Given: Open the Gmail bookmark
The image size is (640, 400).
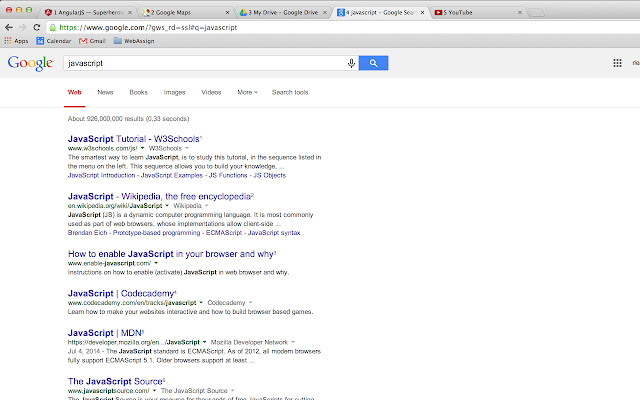Looking at the screenshot, I should (x=92, y=41).
